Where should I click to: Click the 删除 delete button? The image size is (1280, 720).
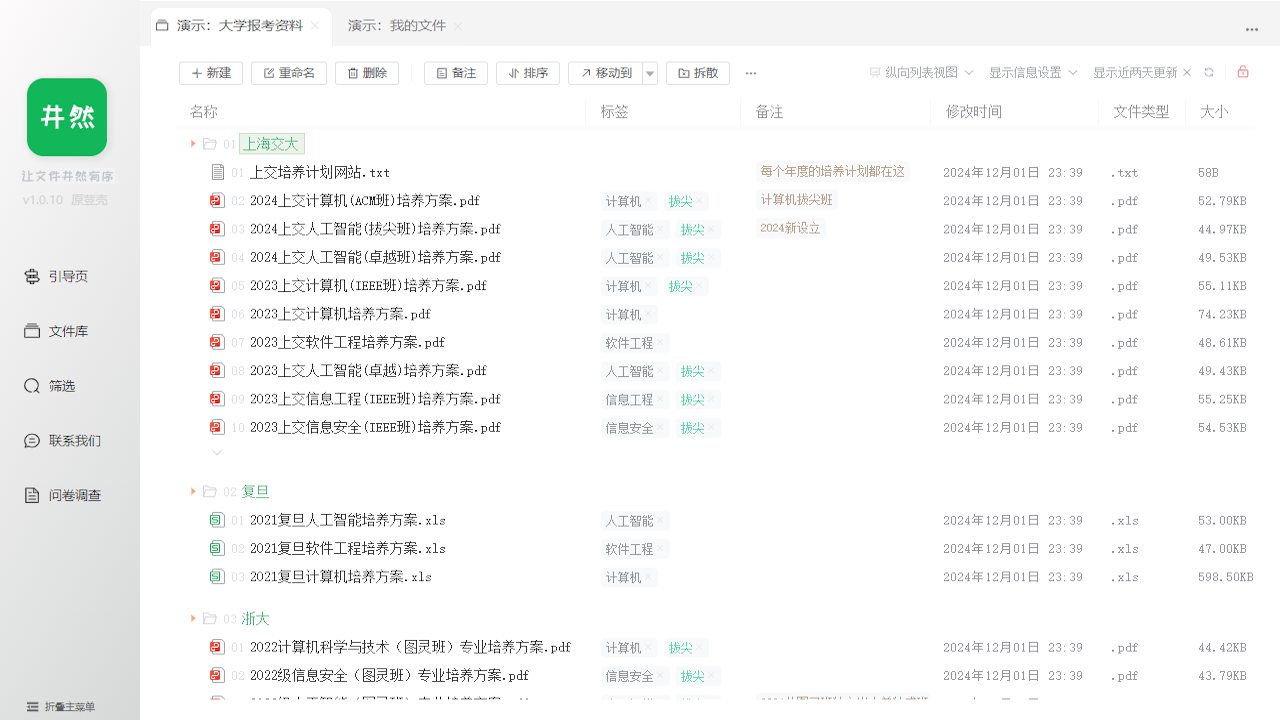[x=367, y=73]
